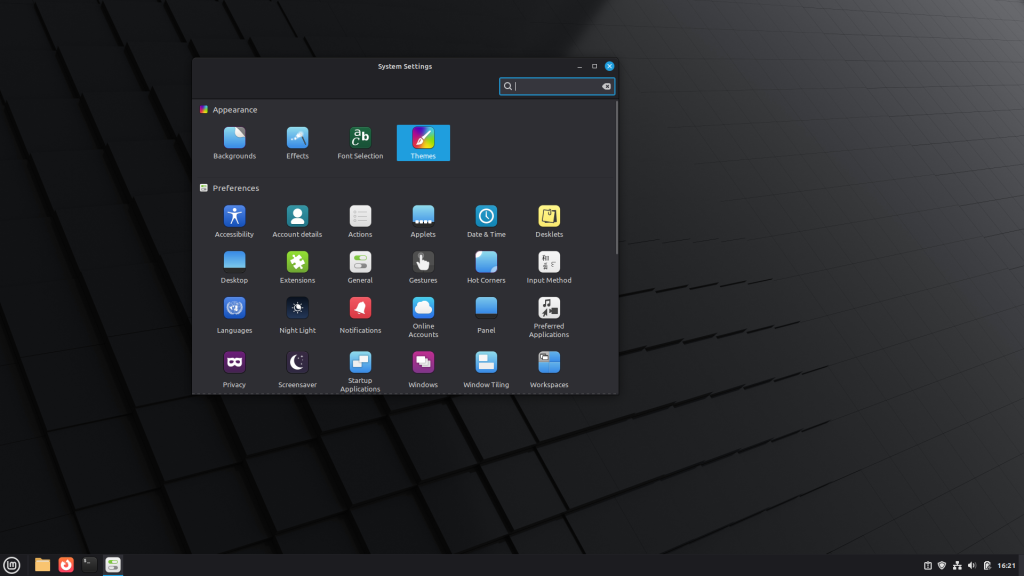Open Notifications settings
This screenshot has height=576, width=1024.
tap(360, 313)
